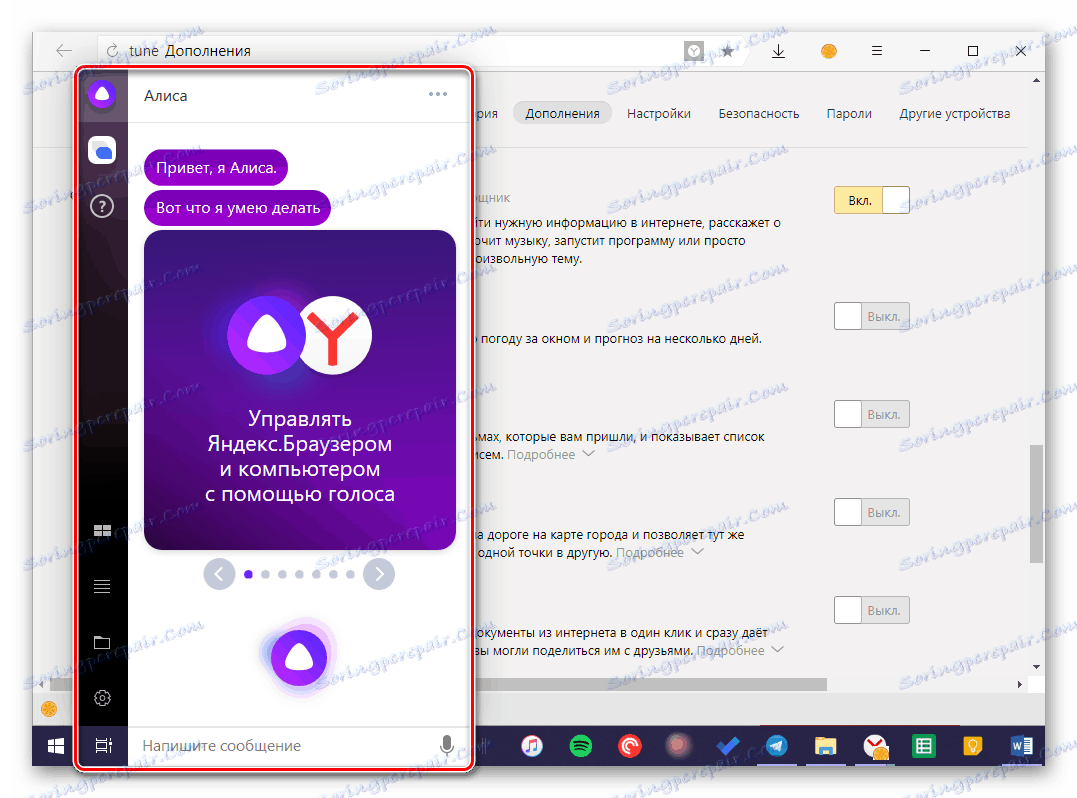Image resolution: width=1077 pixels, height=798 pixels.
Task: Click the microphone icon in message field
Action: coord(446,746)
